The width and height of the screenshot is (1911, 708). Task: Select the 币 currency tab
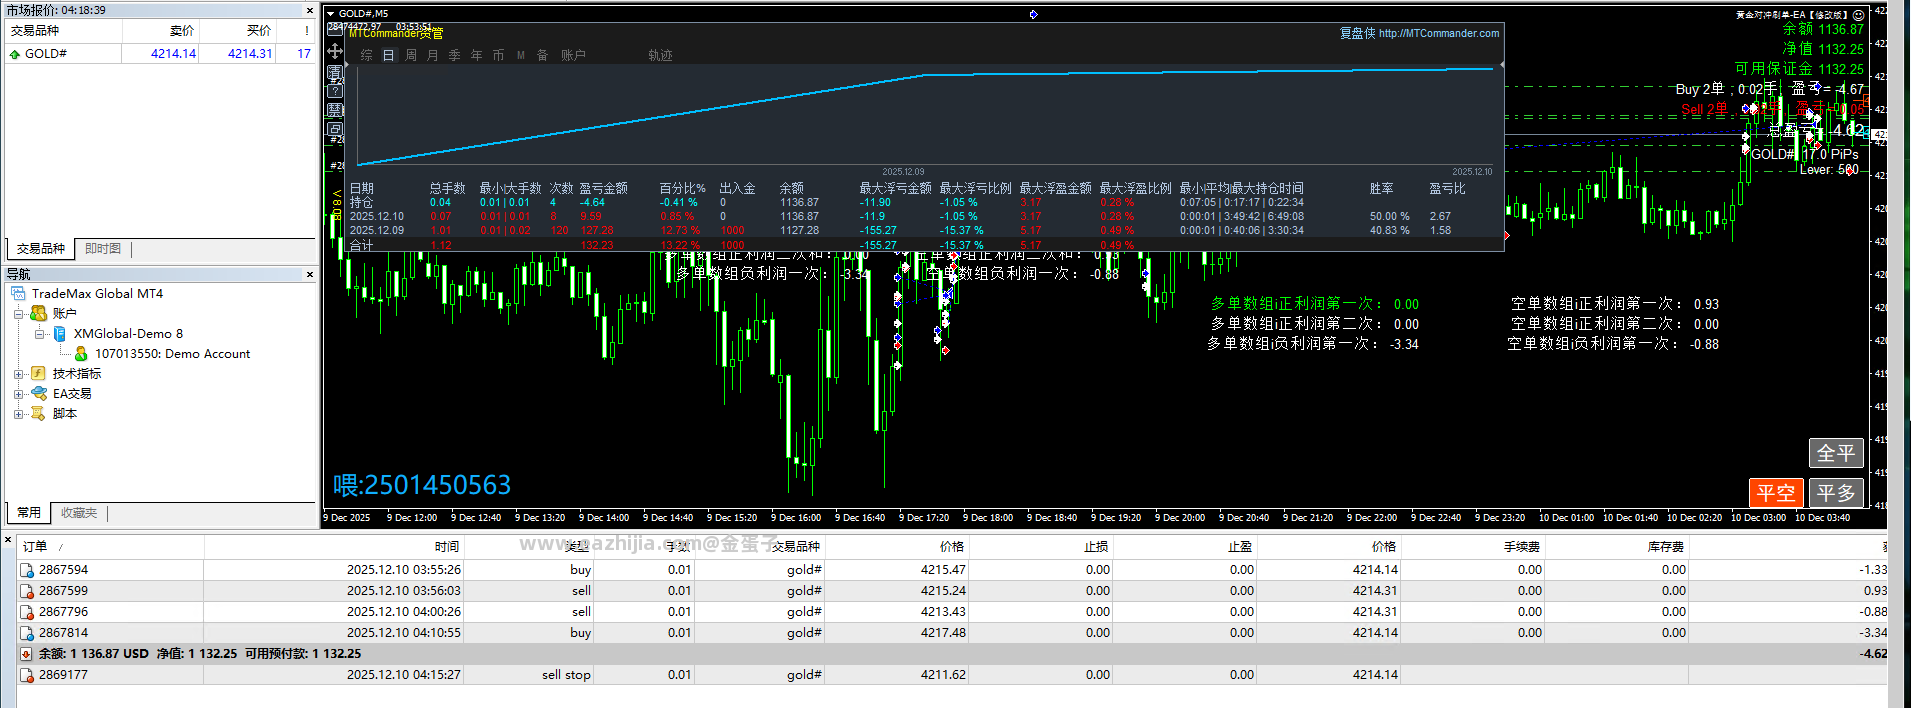pos(499,55)
